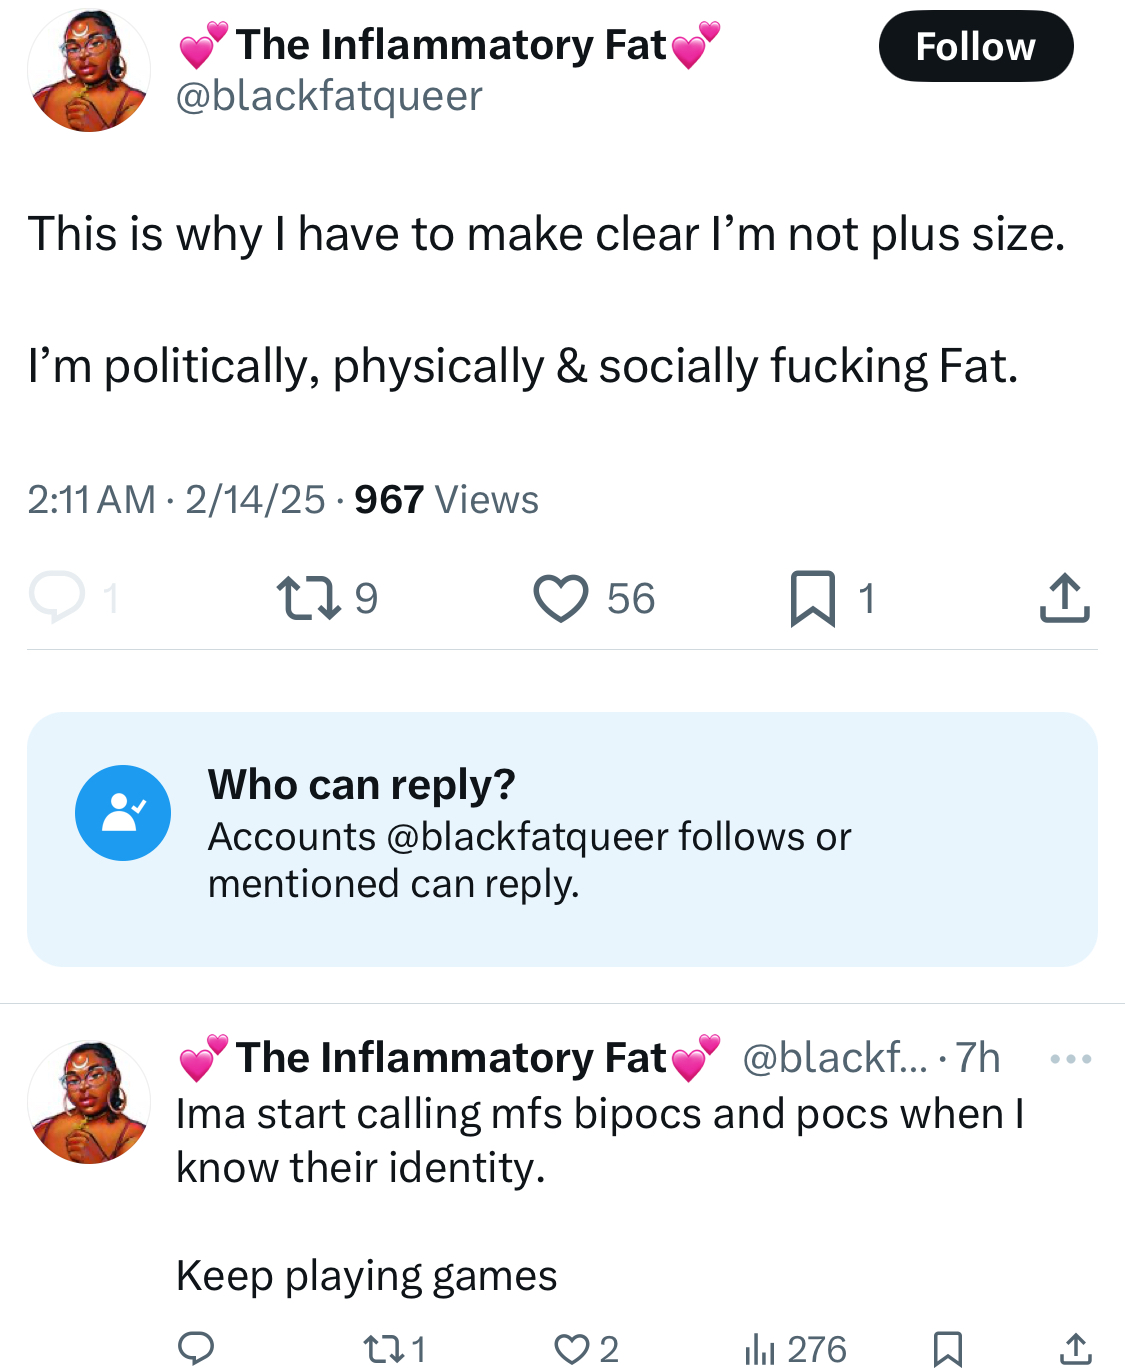Share the main tweet

click(1064, 598)
